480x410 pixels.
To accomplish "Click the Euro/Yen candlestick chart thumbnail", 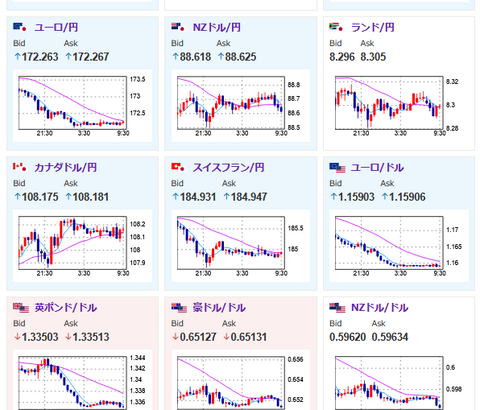I will click(x=82, y=106).
